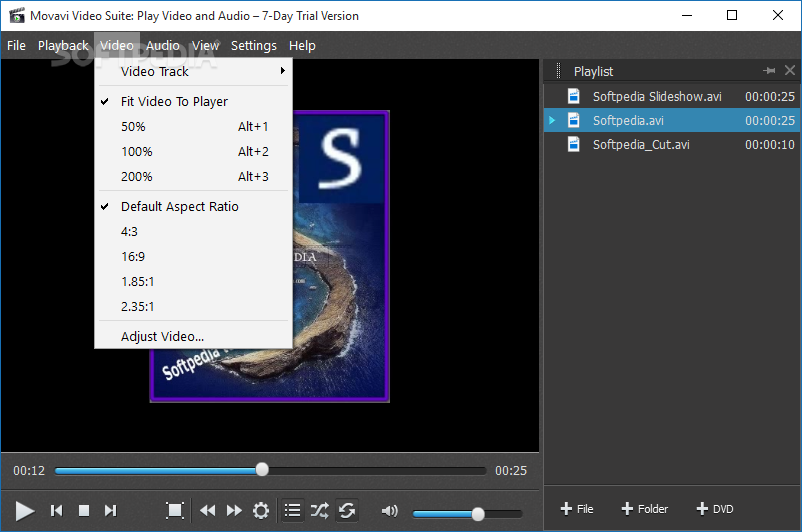The width and height of the screenshot is (802, 532).
Task: Choose the 2.35:1 aspect ratio
Action: pyautogui.click(x=193, y=306)
